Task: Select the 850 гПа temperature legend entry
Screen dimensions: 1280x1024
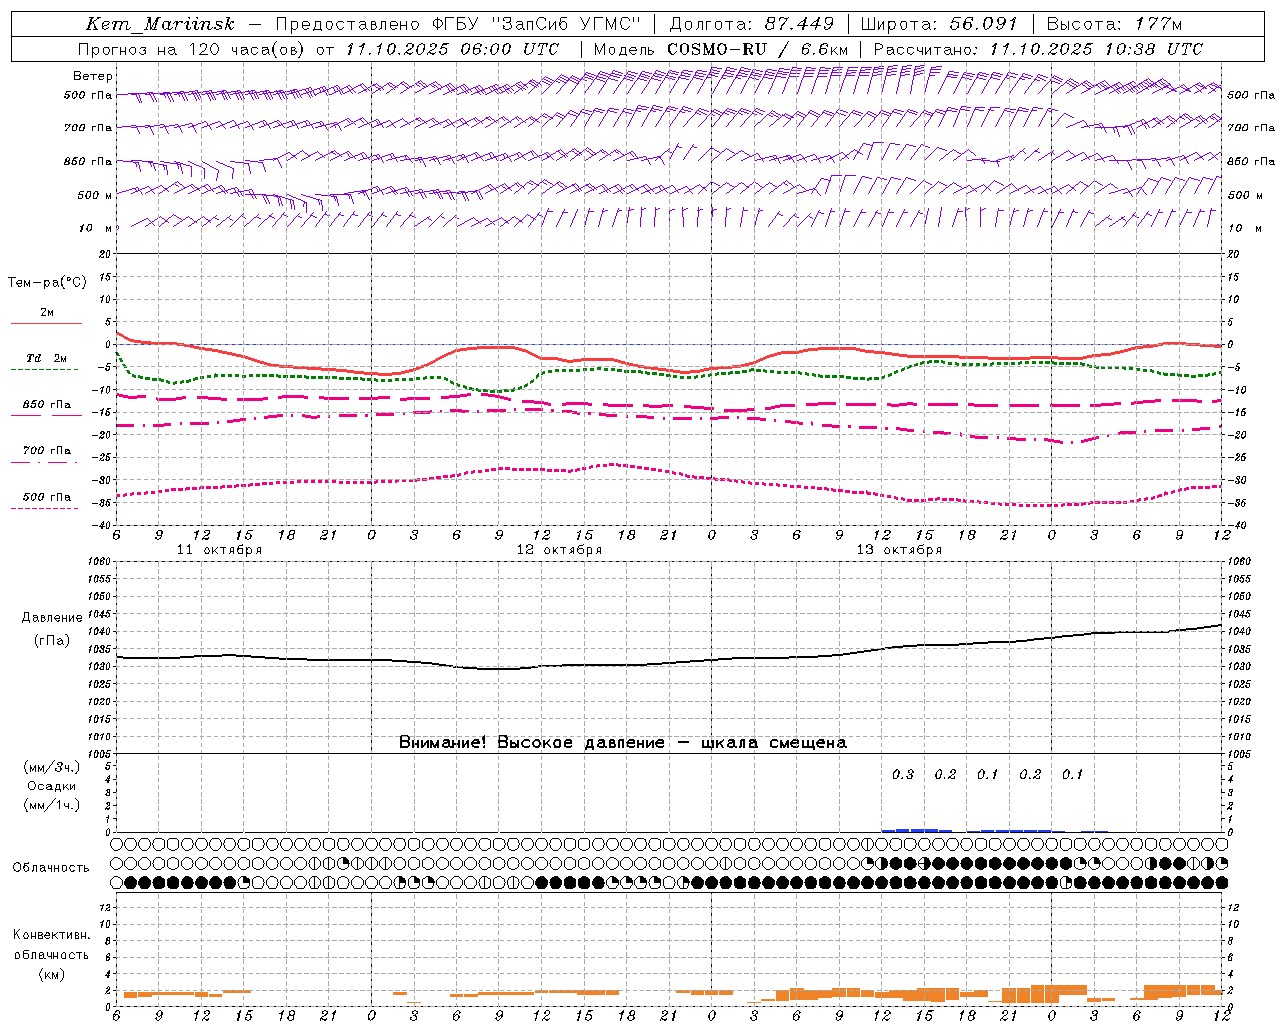Action: tap(46, 408)
